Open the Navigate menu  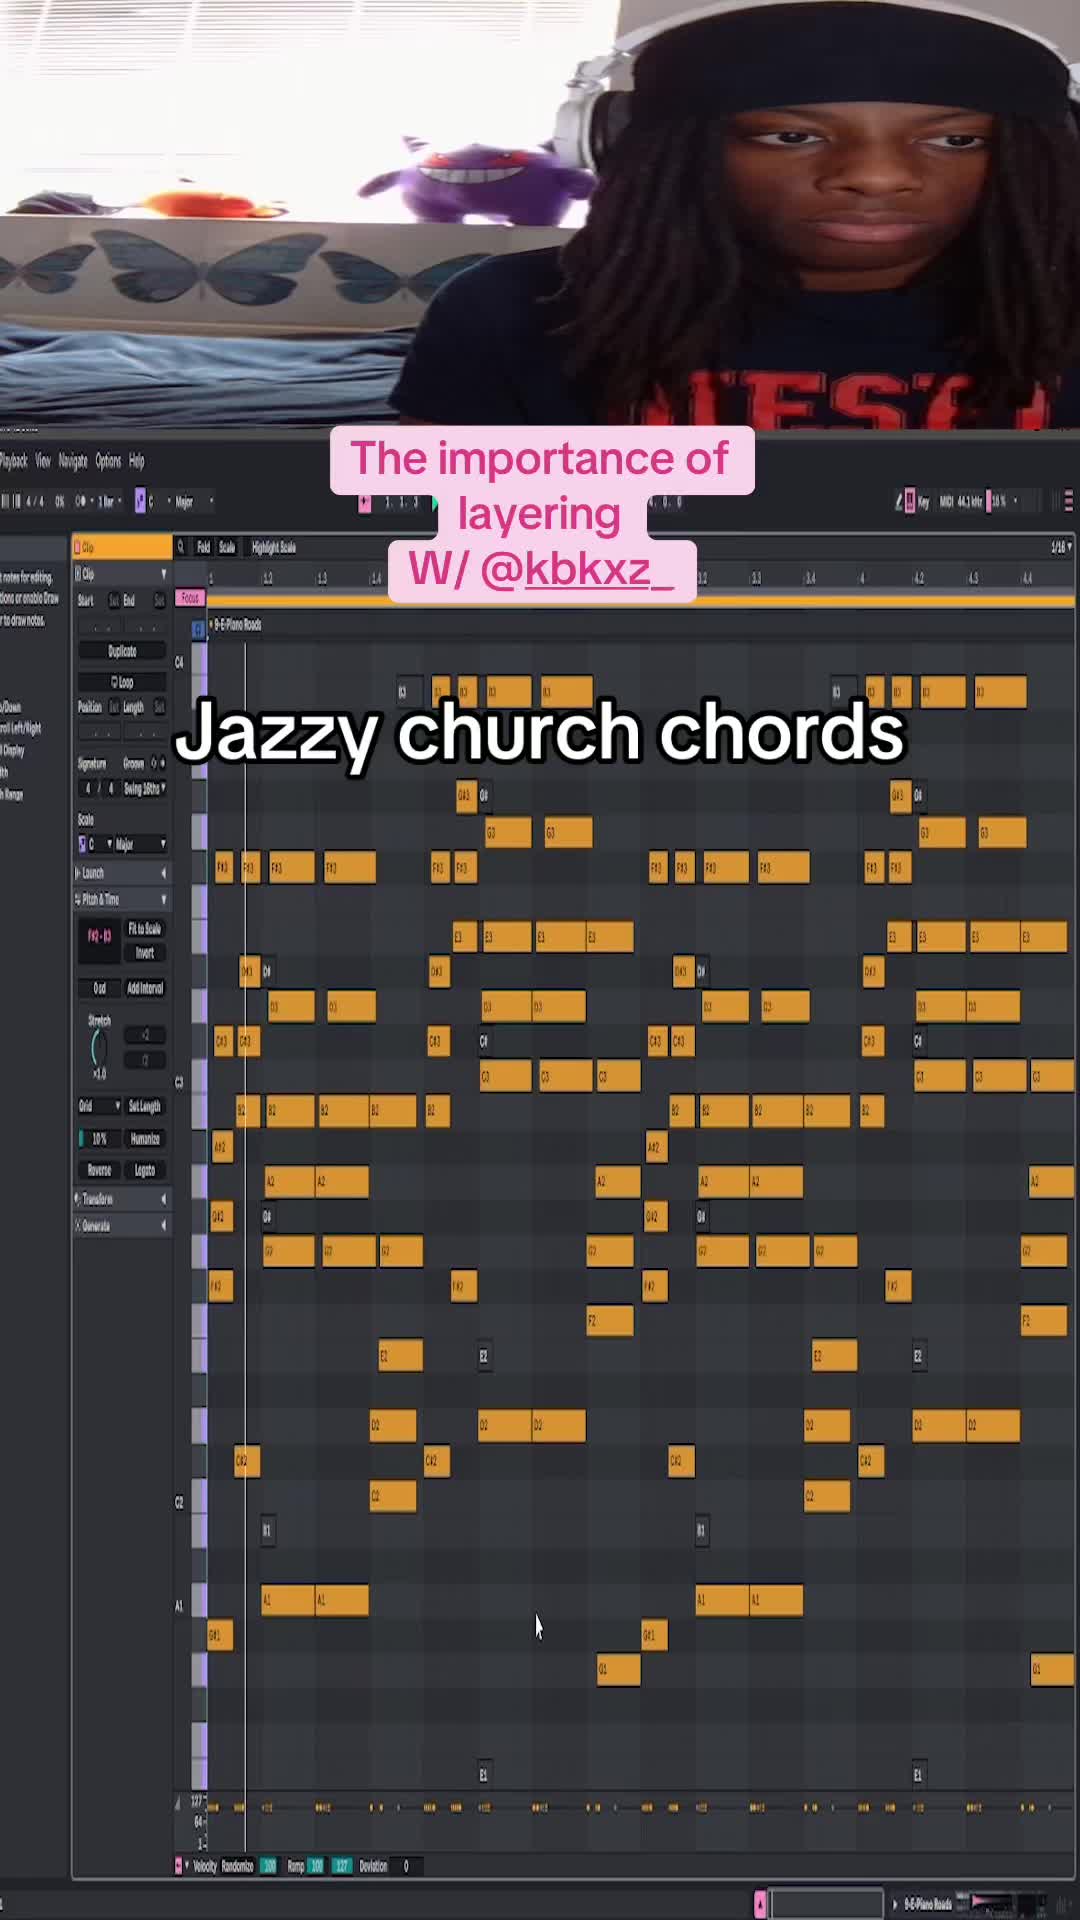(73, 461)
